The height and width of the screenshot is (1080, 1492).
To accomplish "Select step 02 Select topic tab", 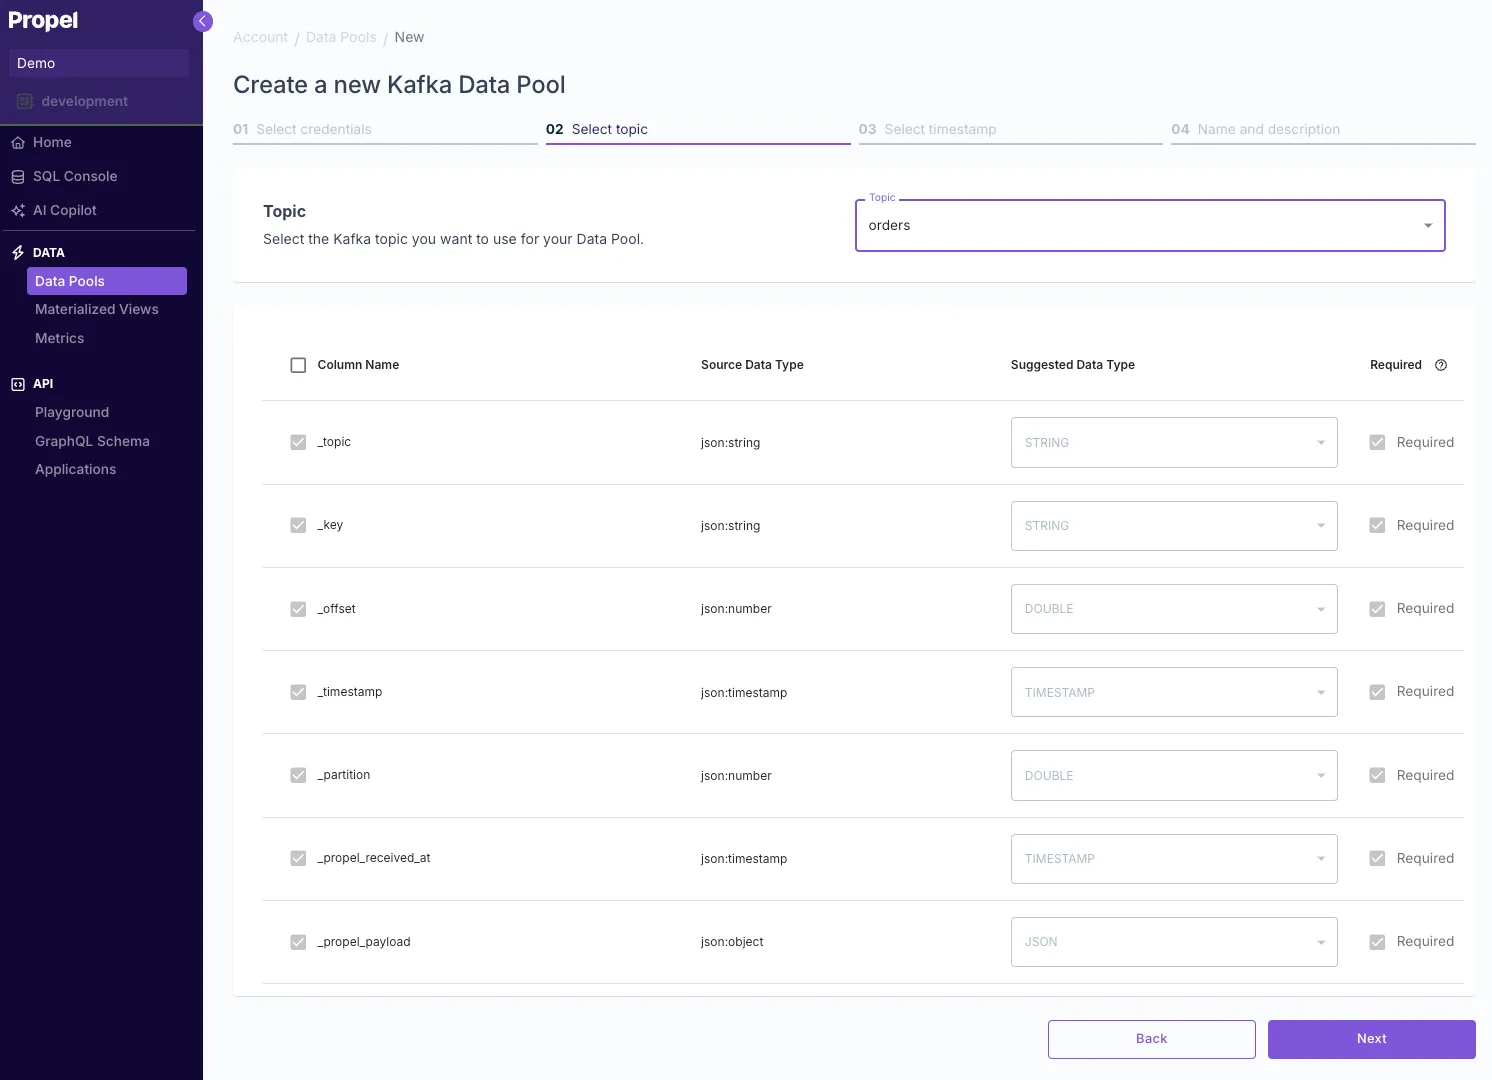I will pyautogui.click(x=698, y=130).
